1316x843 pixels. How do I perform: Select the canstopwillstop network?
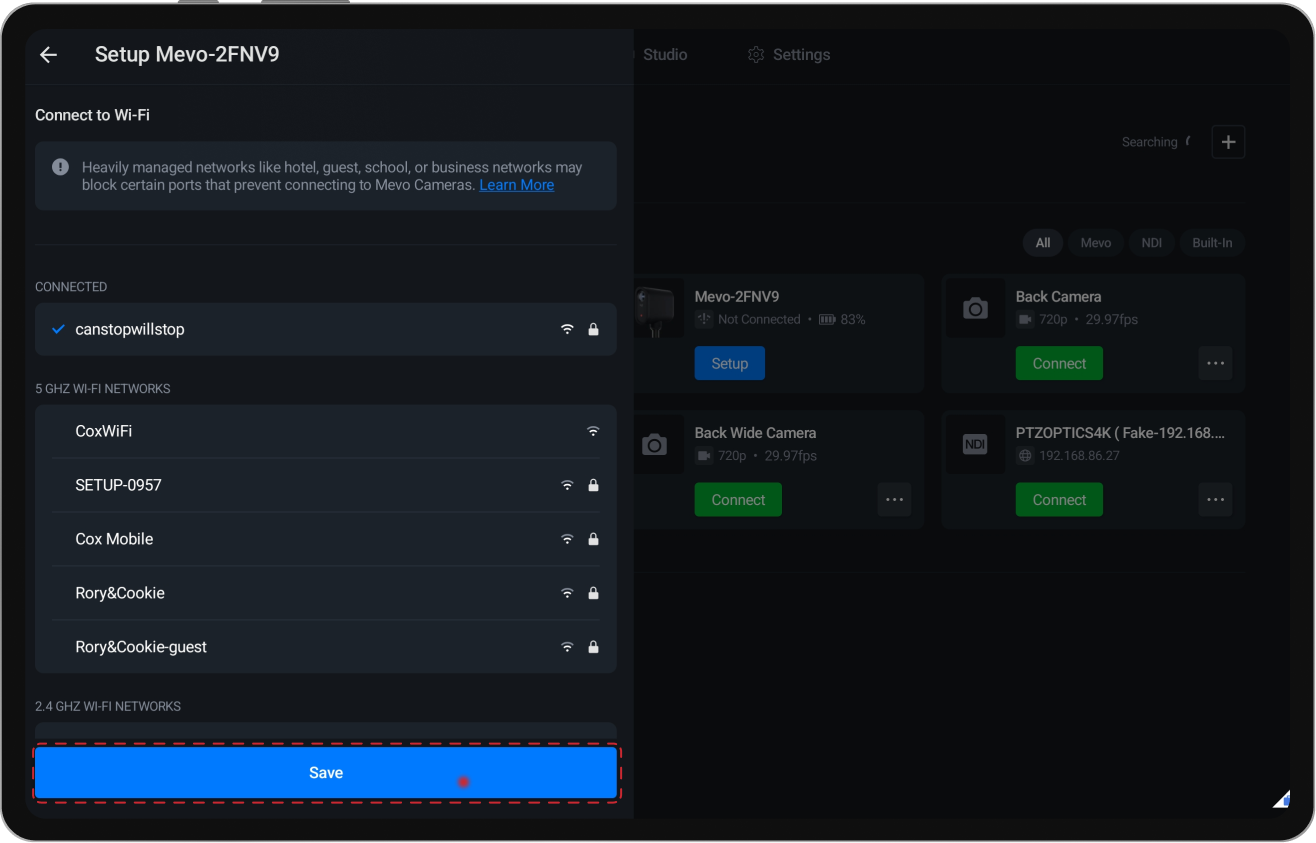(326, 329)
